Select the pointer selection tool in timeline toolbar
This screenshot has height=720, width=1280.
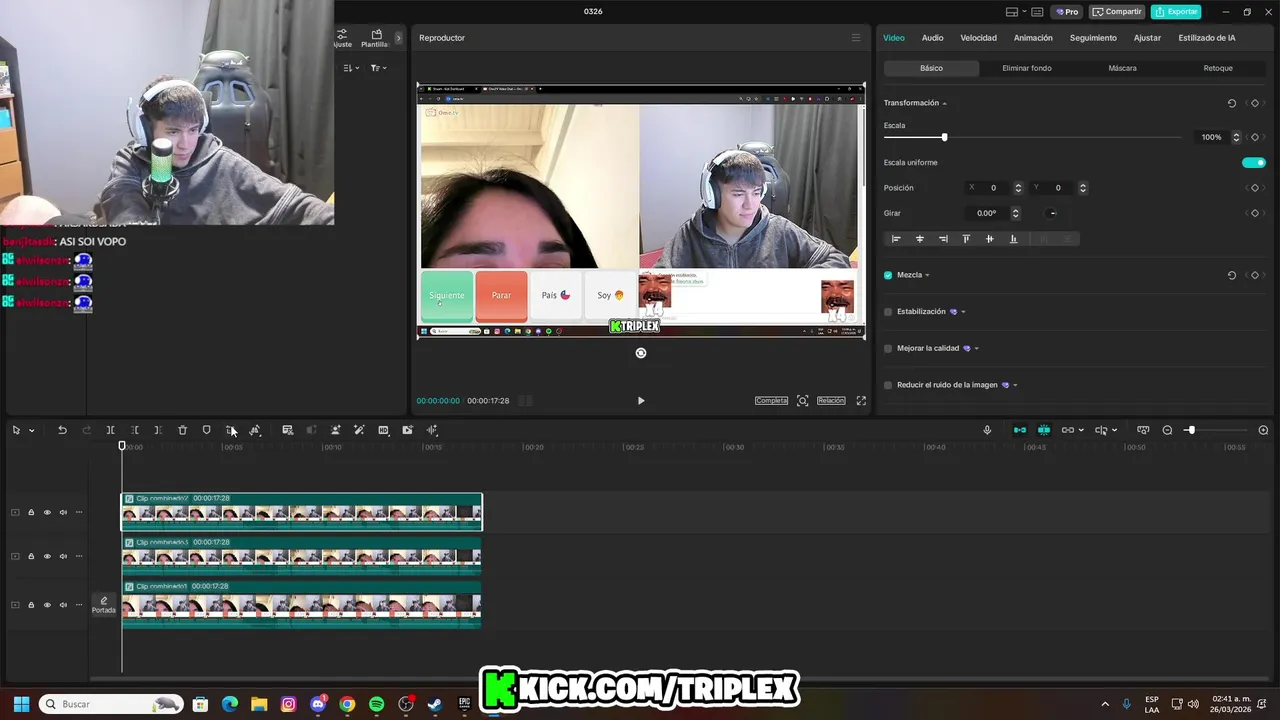click(16, 430)
